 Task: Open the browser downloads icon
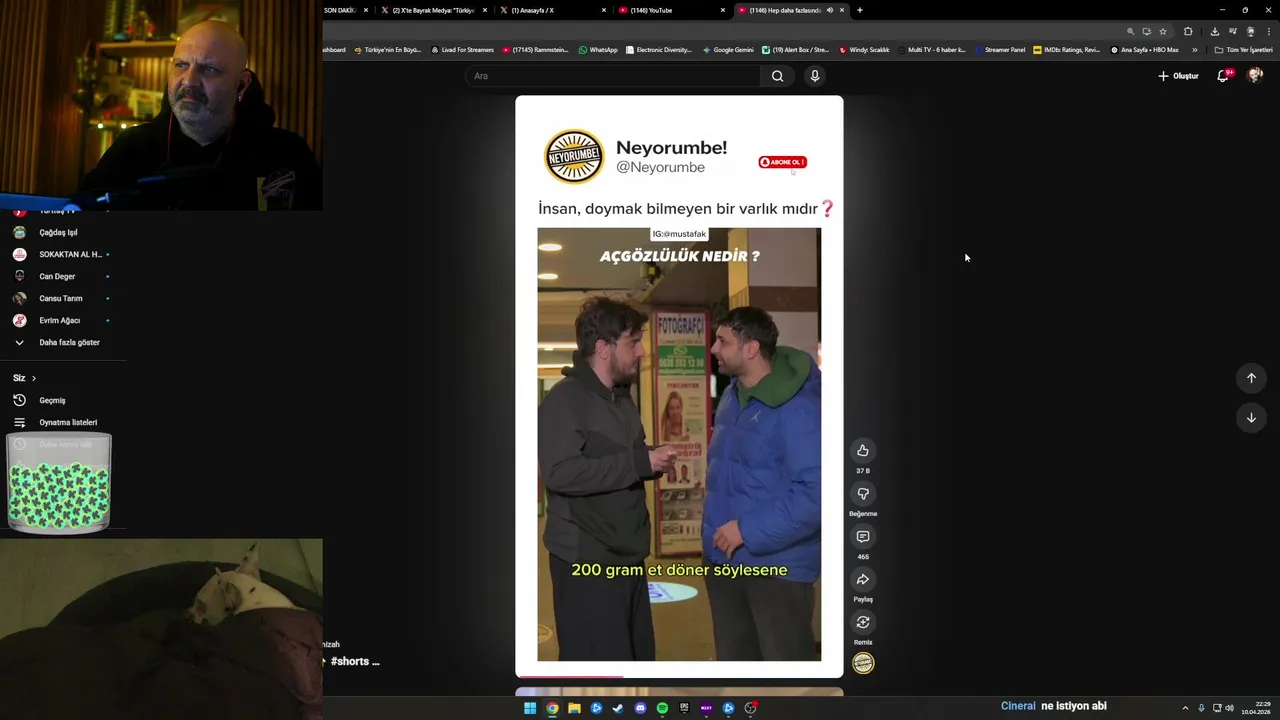[x=1215, y=31]
